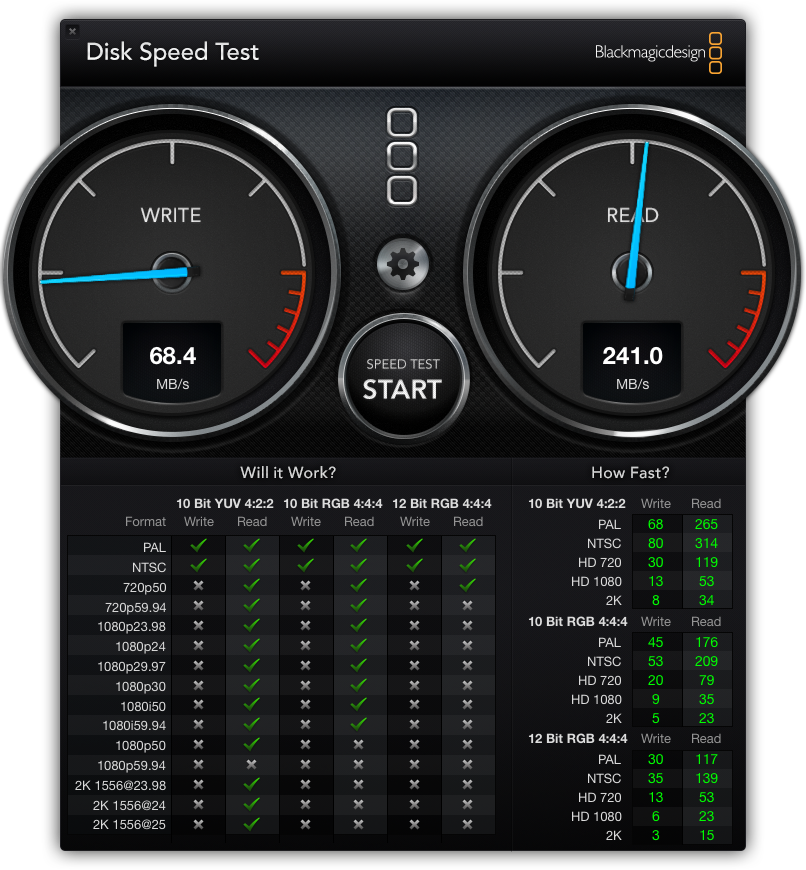
Task: Click 10 Bit YUV PAL read value 265
Action: (x=706, y=524)
